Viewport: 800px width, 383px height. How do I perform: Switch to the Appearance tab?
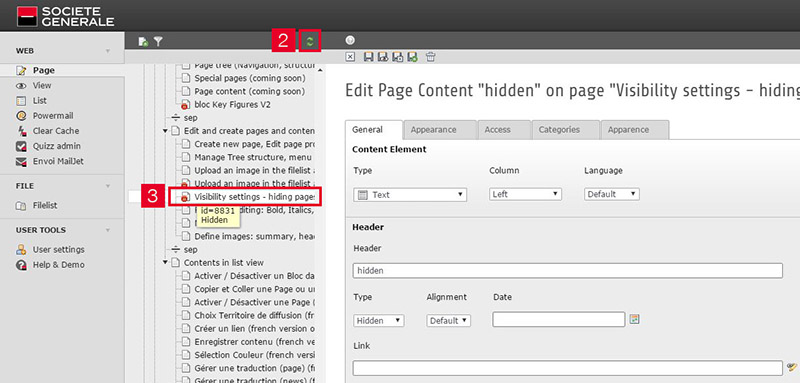[439, 130]
